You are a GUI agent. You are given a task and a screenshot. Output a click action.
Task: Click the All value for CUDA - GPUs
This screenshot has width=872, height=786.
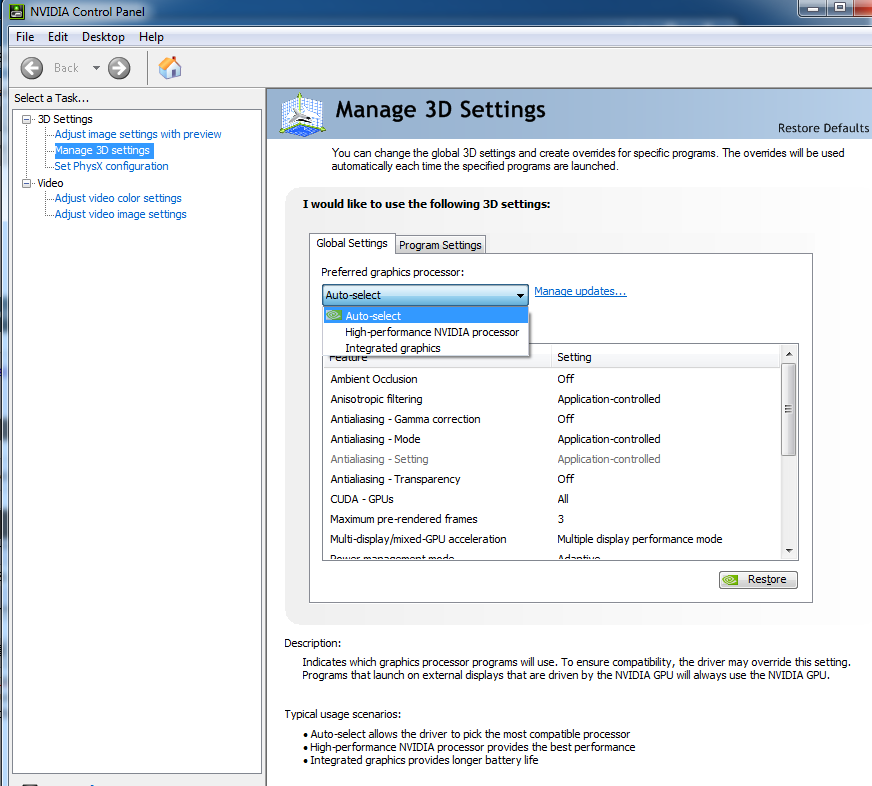(x=563, y=499)
